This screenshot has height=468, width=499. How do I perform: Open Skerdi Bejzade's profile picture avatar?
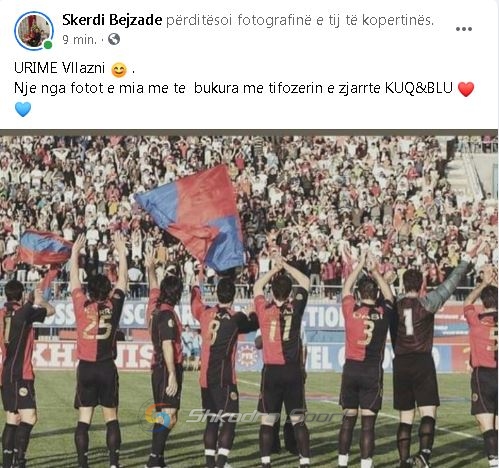coord(34,31)
